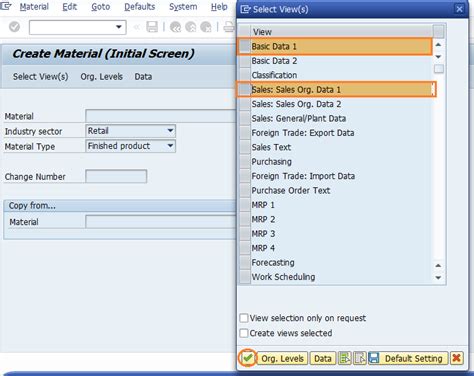Select the Basic Data 1 row selector

(x=245, y=46)
